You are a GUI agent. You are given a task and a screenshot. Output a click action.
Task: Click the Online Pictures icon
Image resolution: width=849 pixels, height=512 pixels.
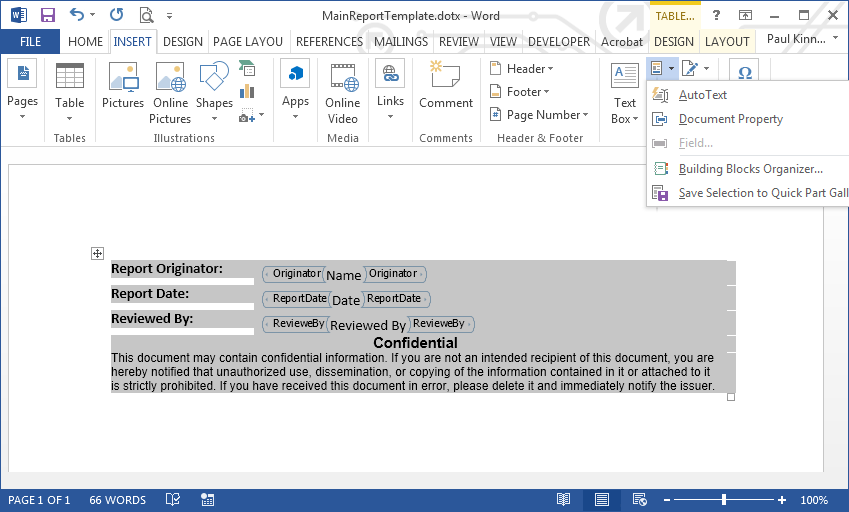pyautogui.click(x=170, y=93)
